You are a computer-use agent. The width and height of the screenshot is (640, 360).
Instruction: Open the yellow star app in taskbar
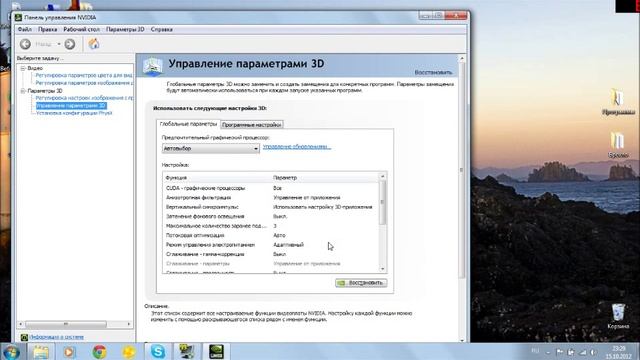coord(129,352)
